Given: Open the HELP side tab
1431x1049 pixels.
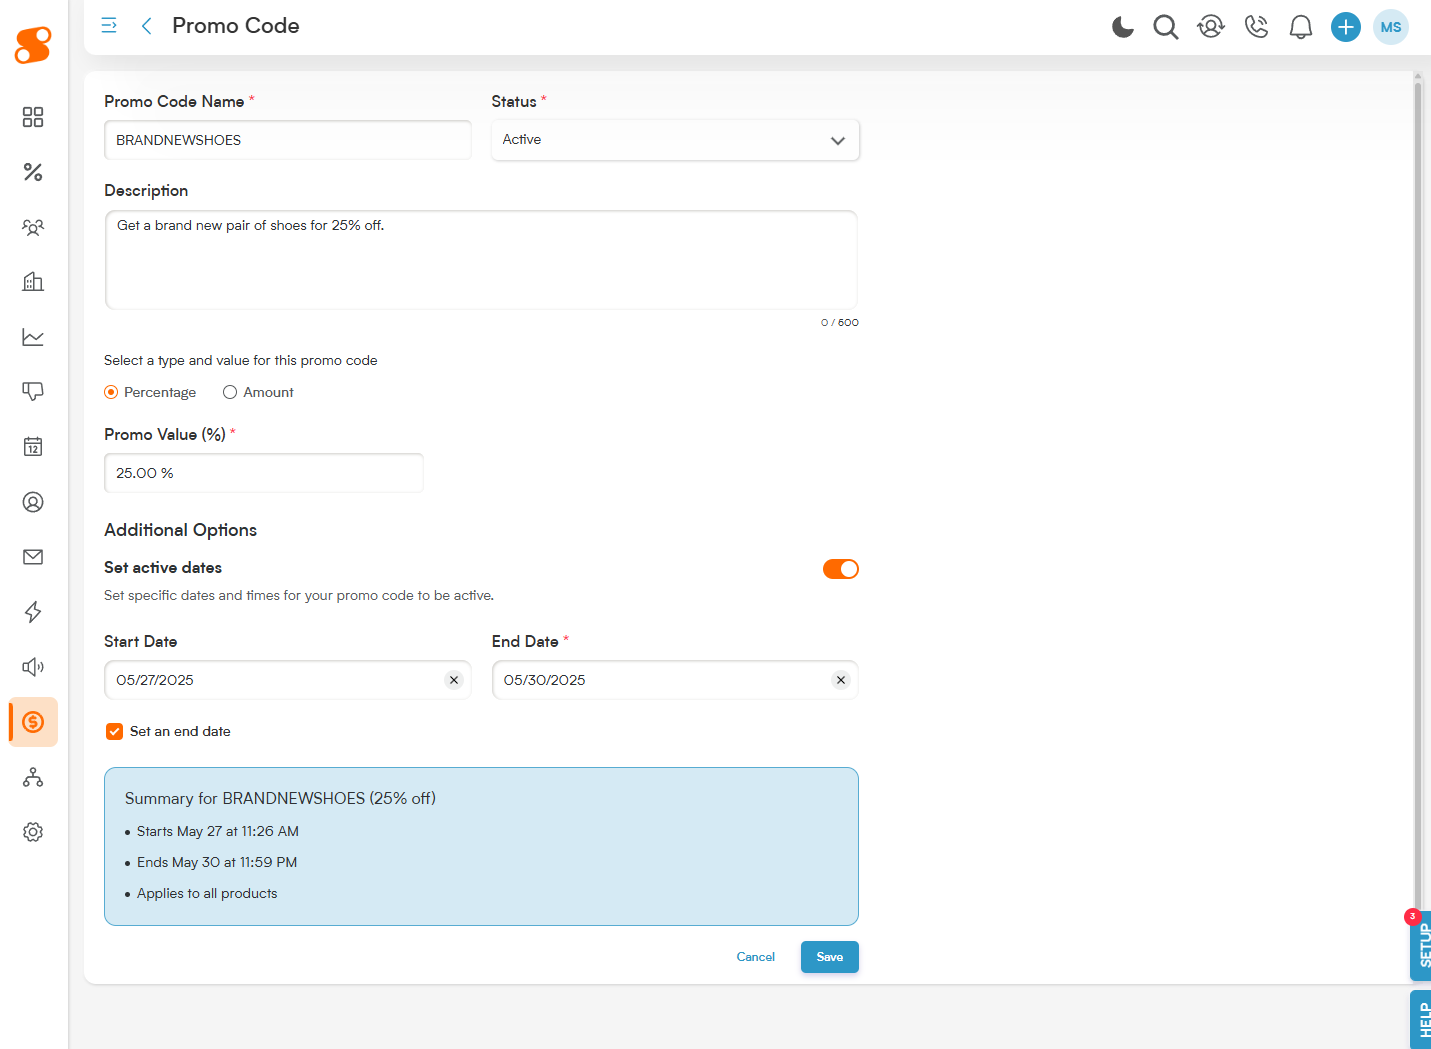Looking at the screenshot, I should click(1421, 1020).
